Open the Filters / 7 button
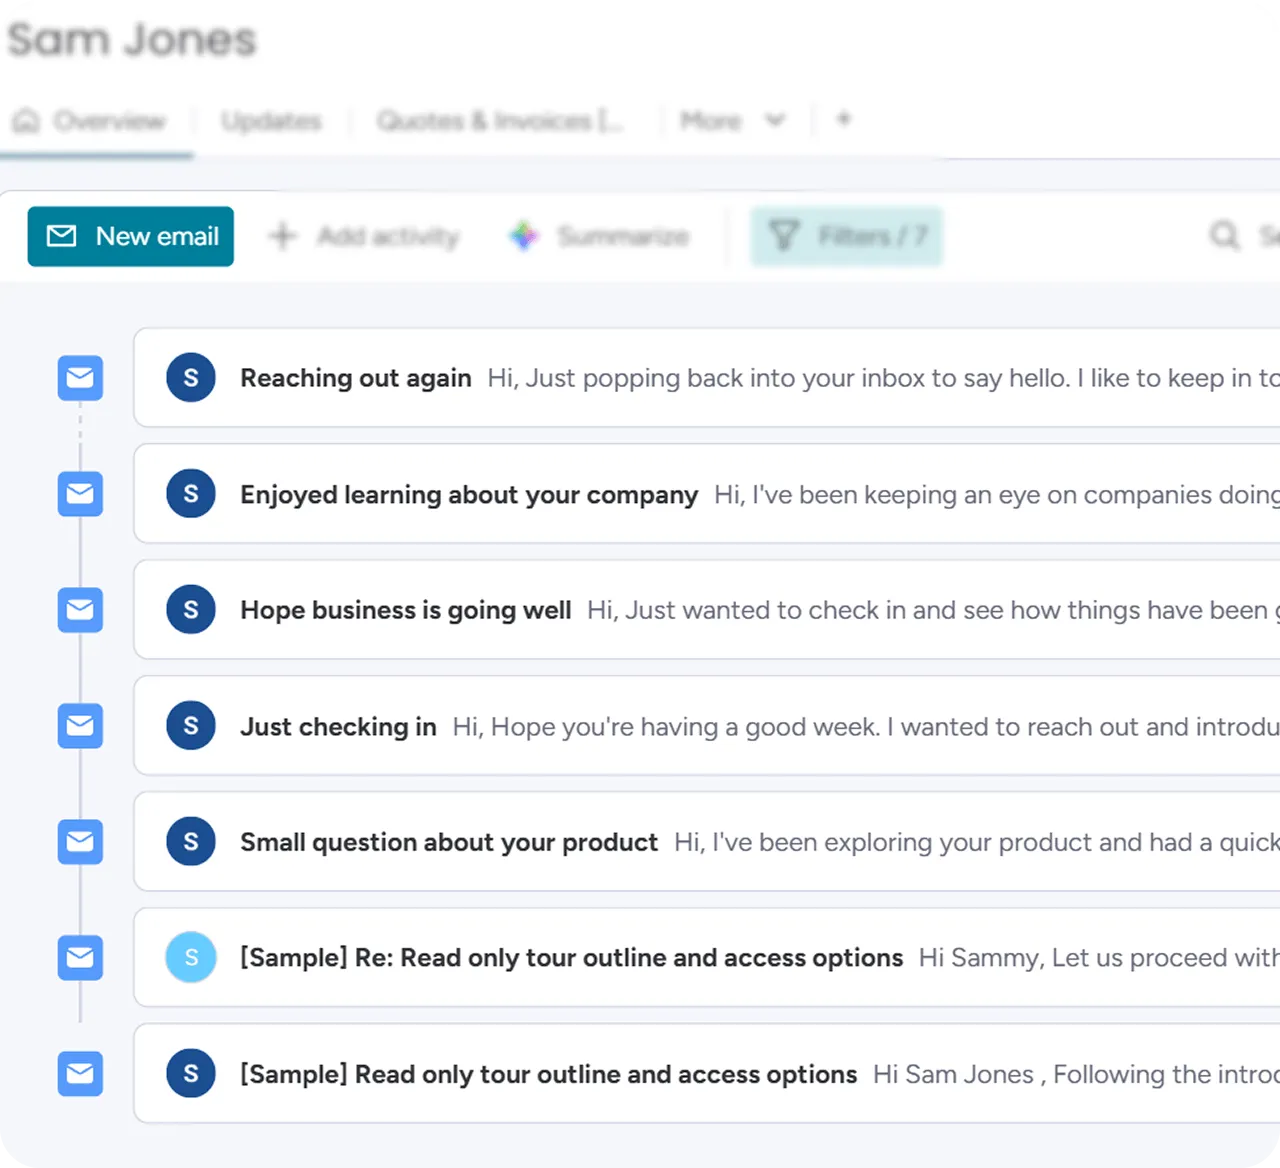The width and height of the screenshot is (1280, 1168). pyautogui.click(x=847, y=237)
